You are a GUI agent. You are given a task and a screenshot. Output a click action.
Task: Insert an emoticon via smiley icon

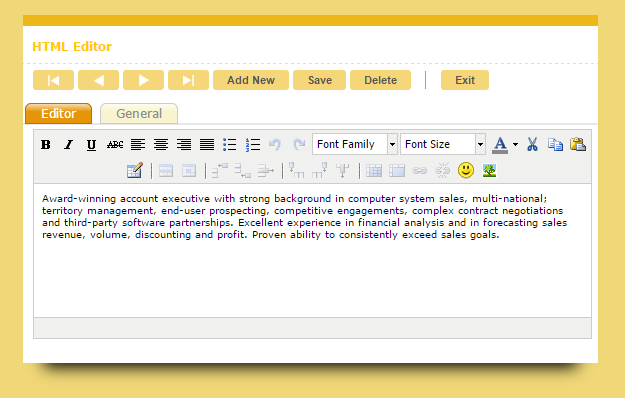[466, 171]
